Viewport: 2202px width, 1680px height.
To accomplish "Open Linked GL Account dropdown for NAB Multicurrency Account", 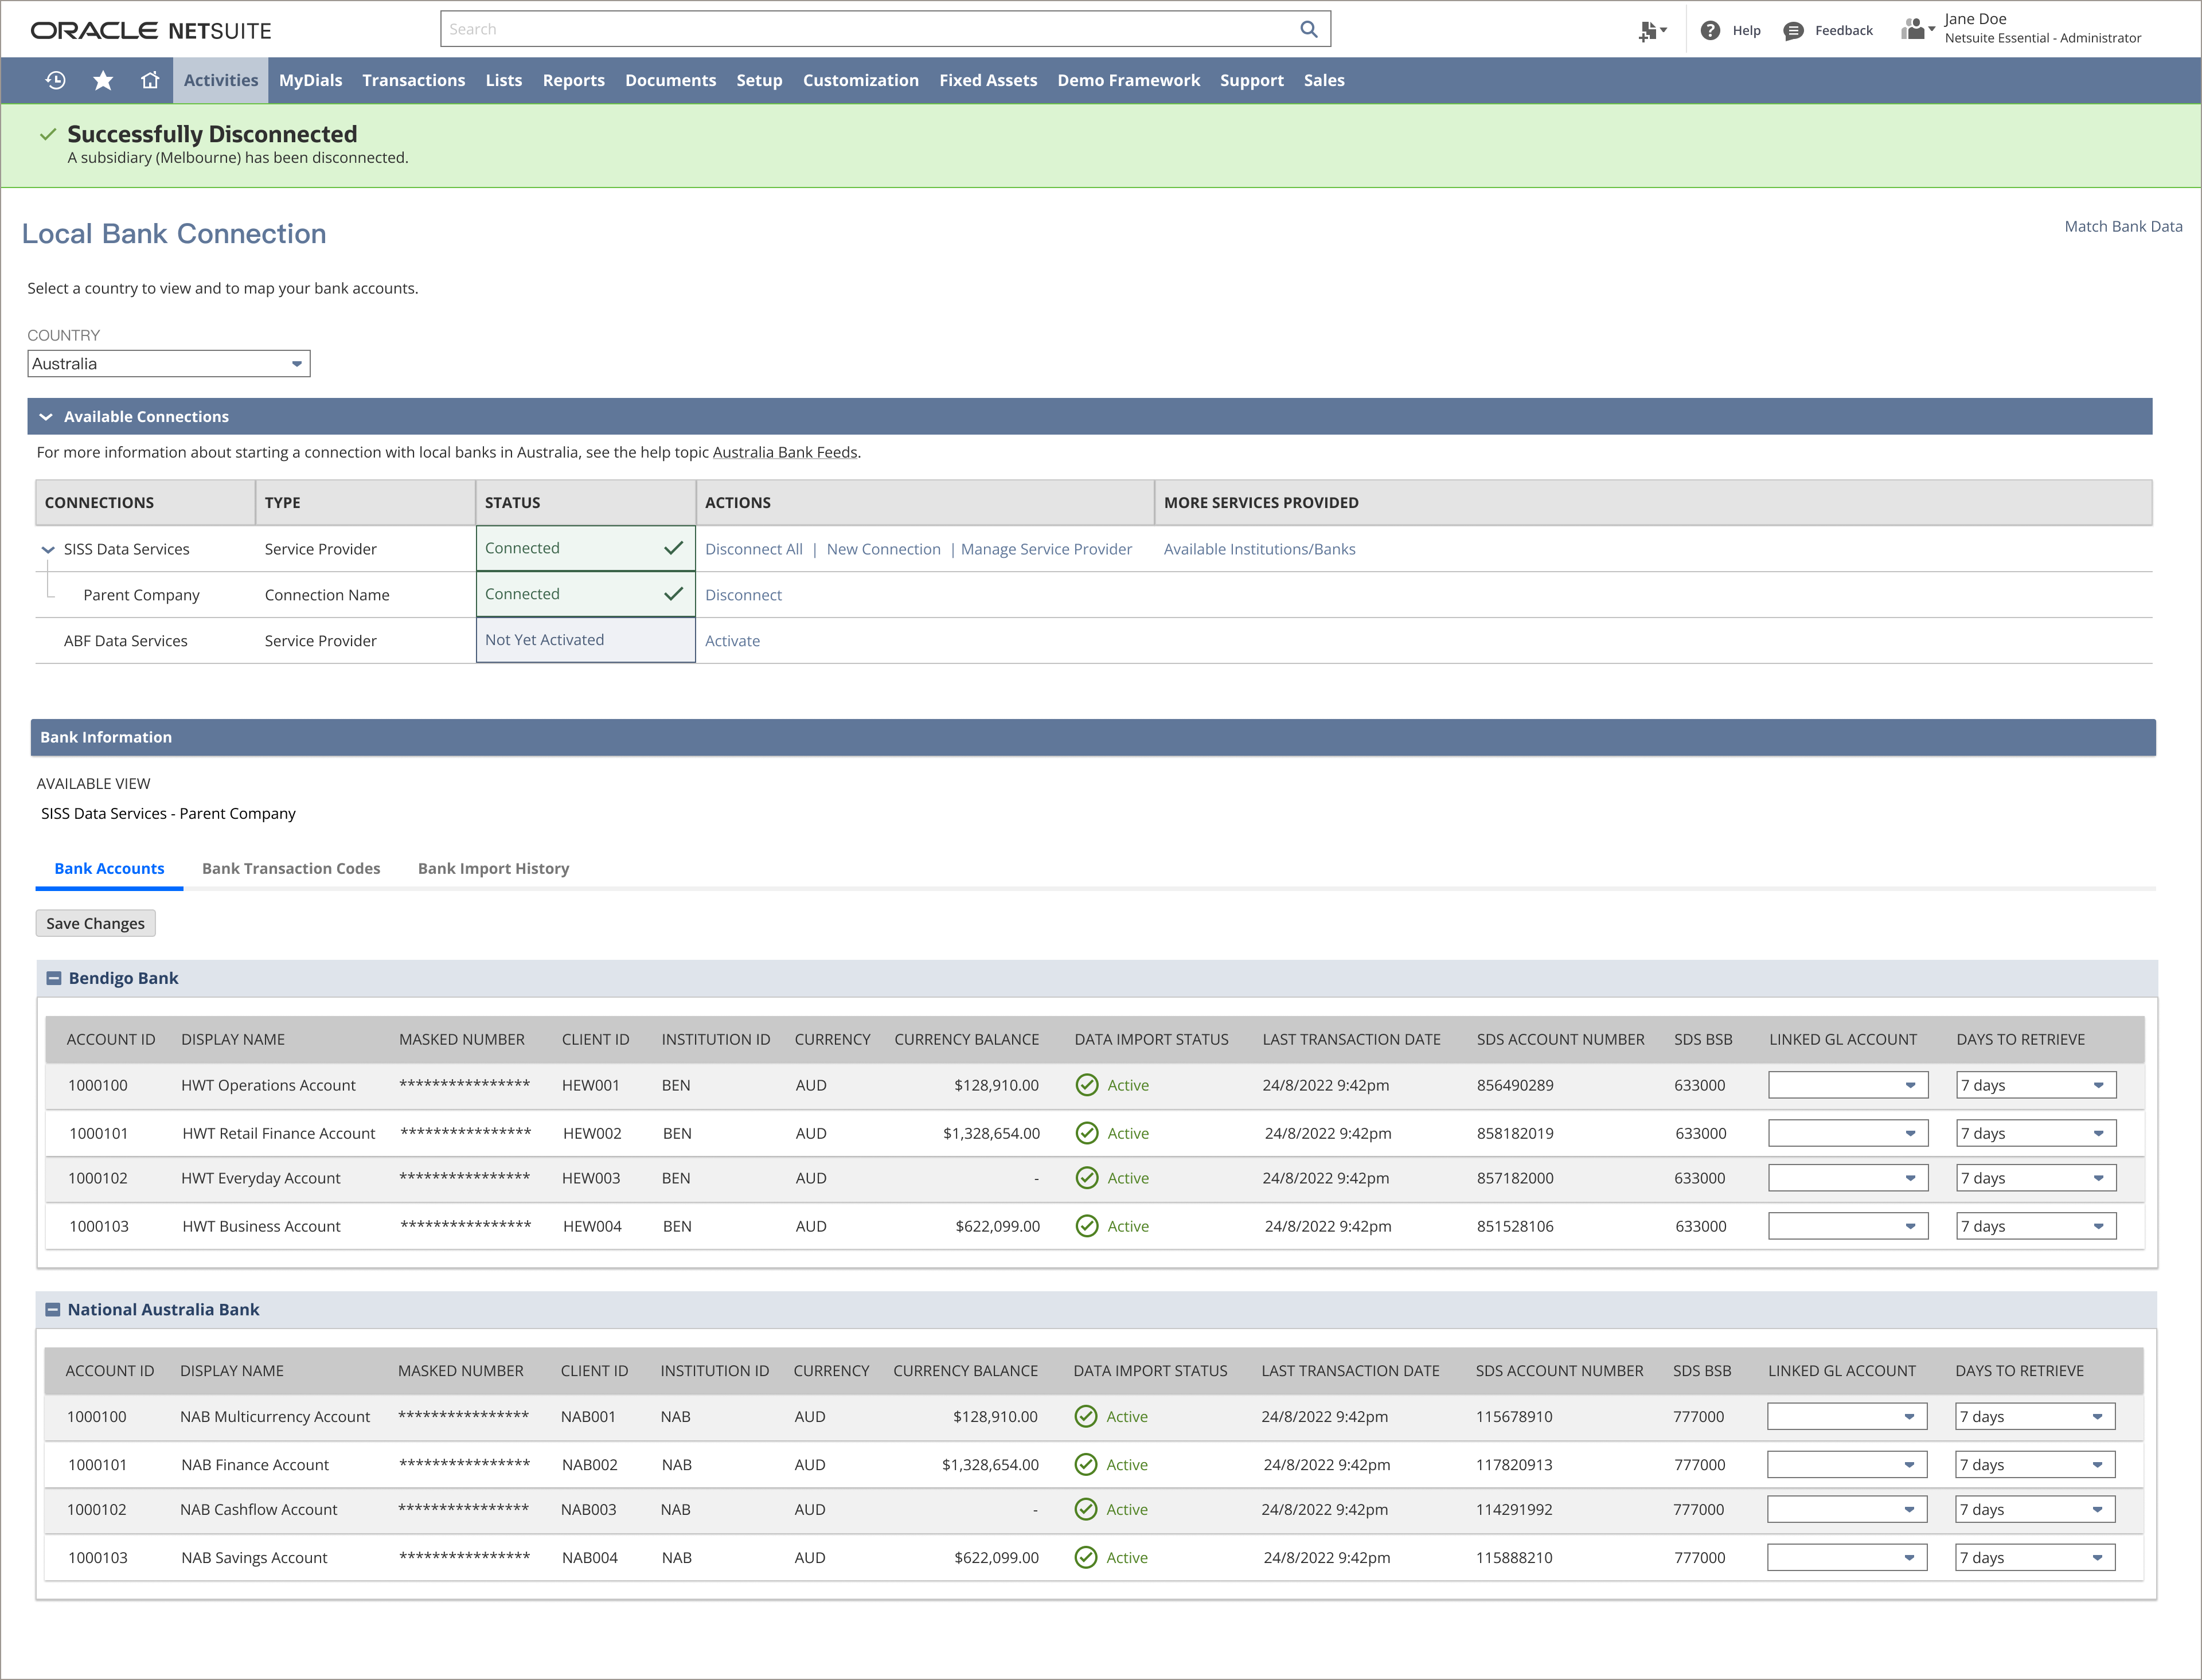I will 1847,1416.
